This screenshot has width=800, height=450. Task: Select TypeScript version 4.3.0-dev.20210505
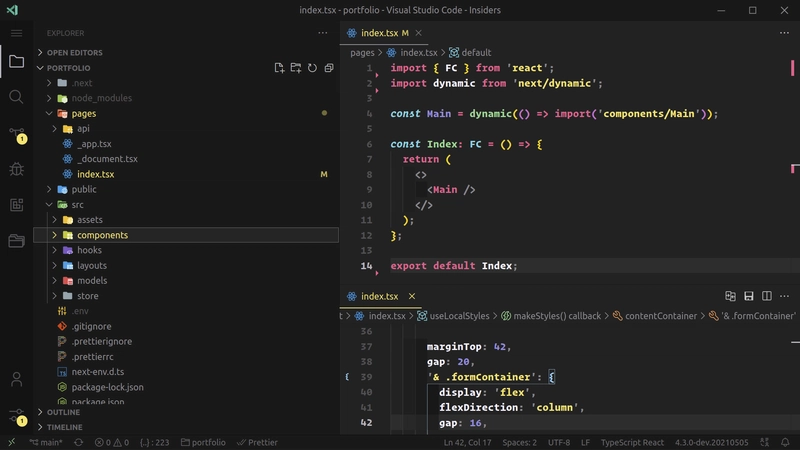click(711, 442)
